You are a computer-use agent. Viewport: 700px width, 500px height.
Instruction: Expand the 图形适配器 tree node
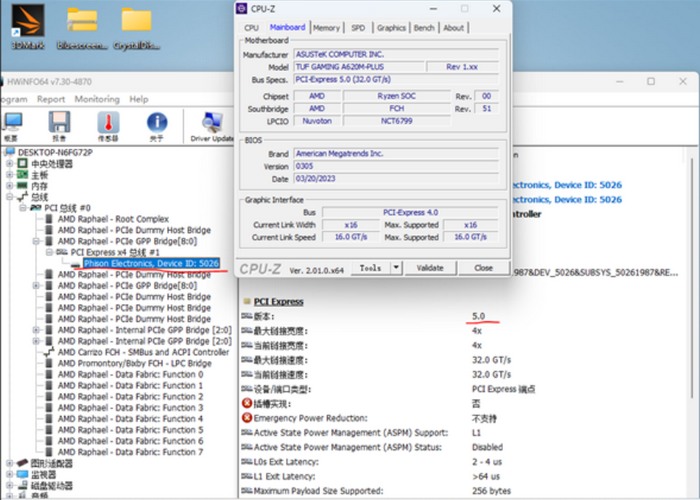click(x=11, y=463)
